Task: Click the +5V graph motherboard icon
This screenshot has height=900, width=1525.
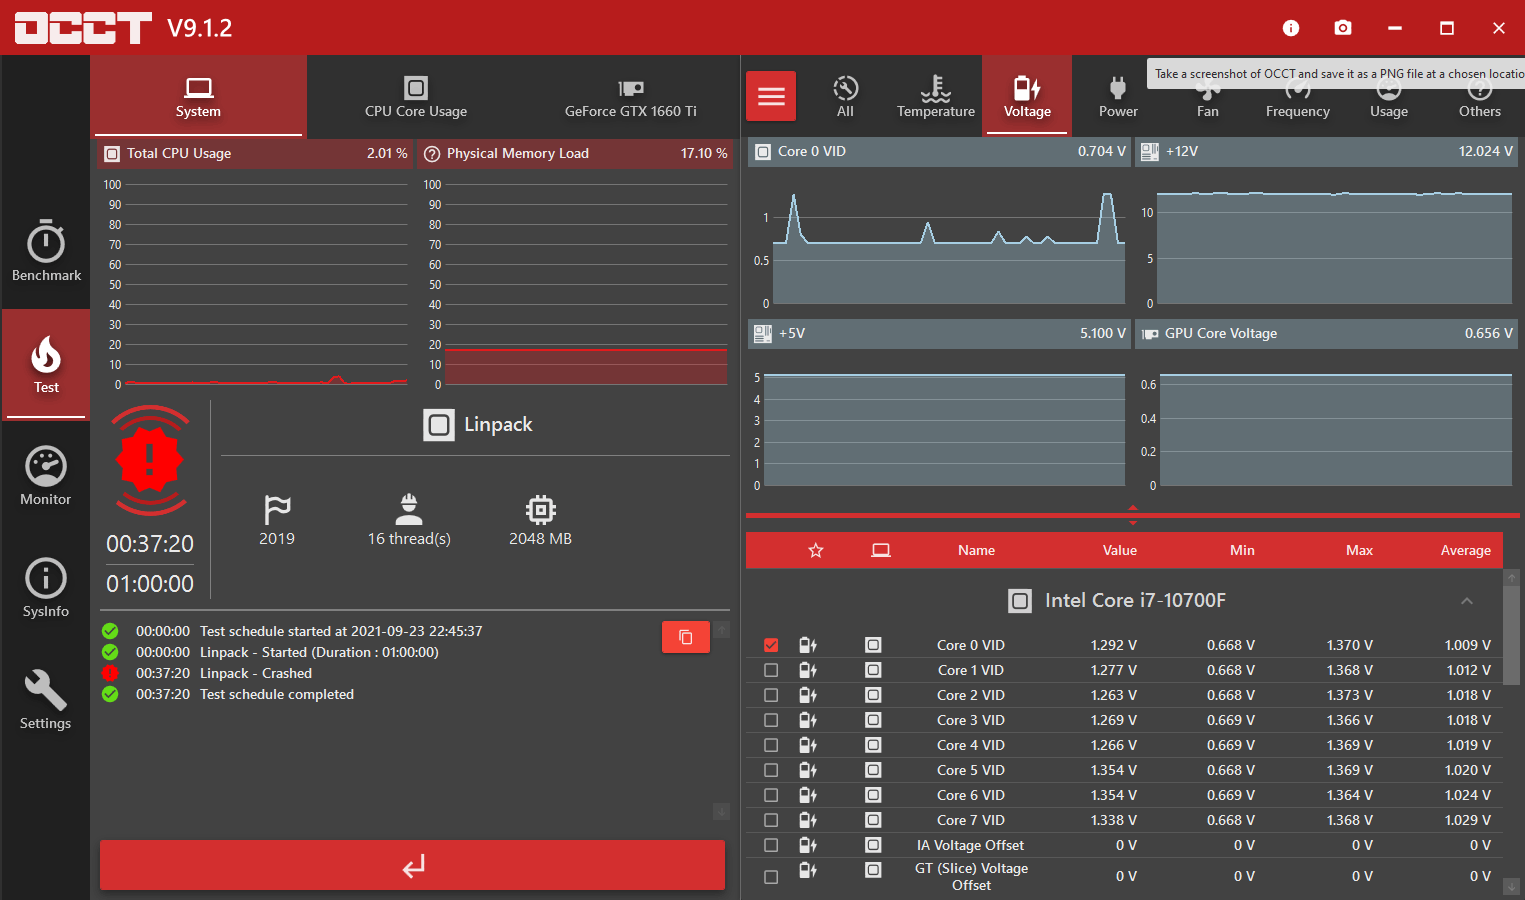Action: (763, 334)
